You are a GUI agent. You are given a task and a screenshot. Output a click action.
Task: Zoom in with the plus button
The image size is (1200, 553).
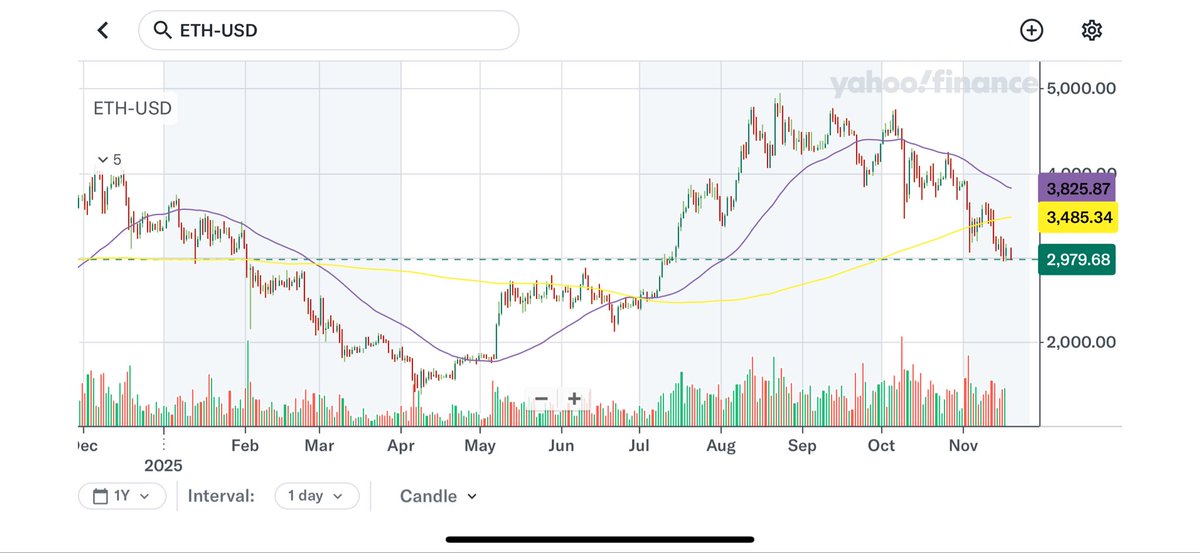(x=574, y=399)
